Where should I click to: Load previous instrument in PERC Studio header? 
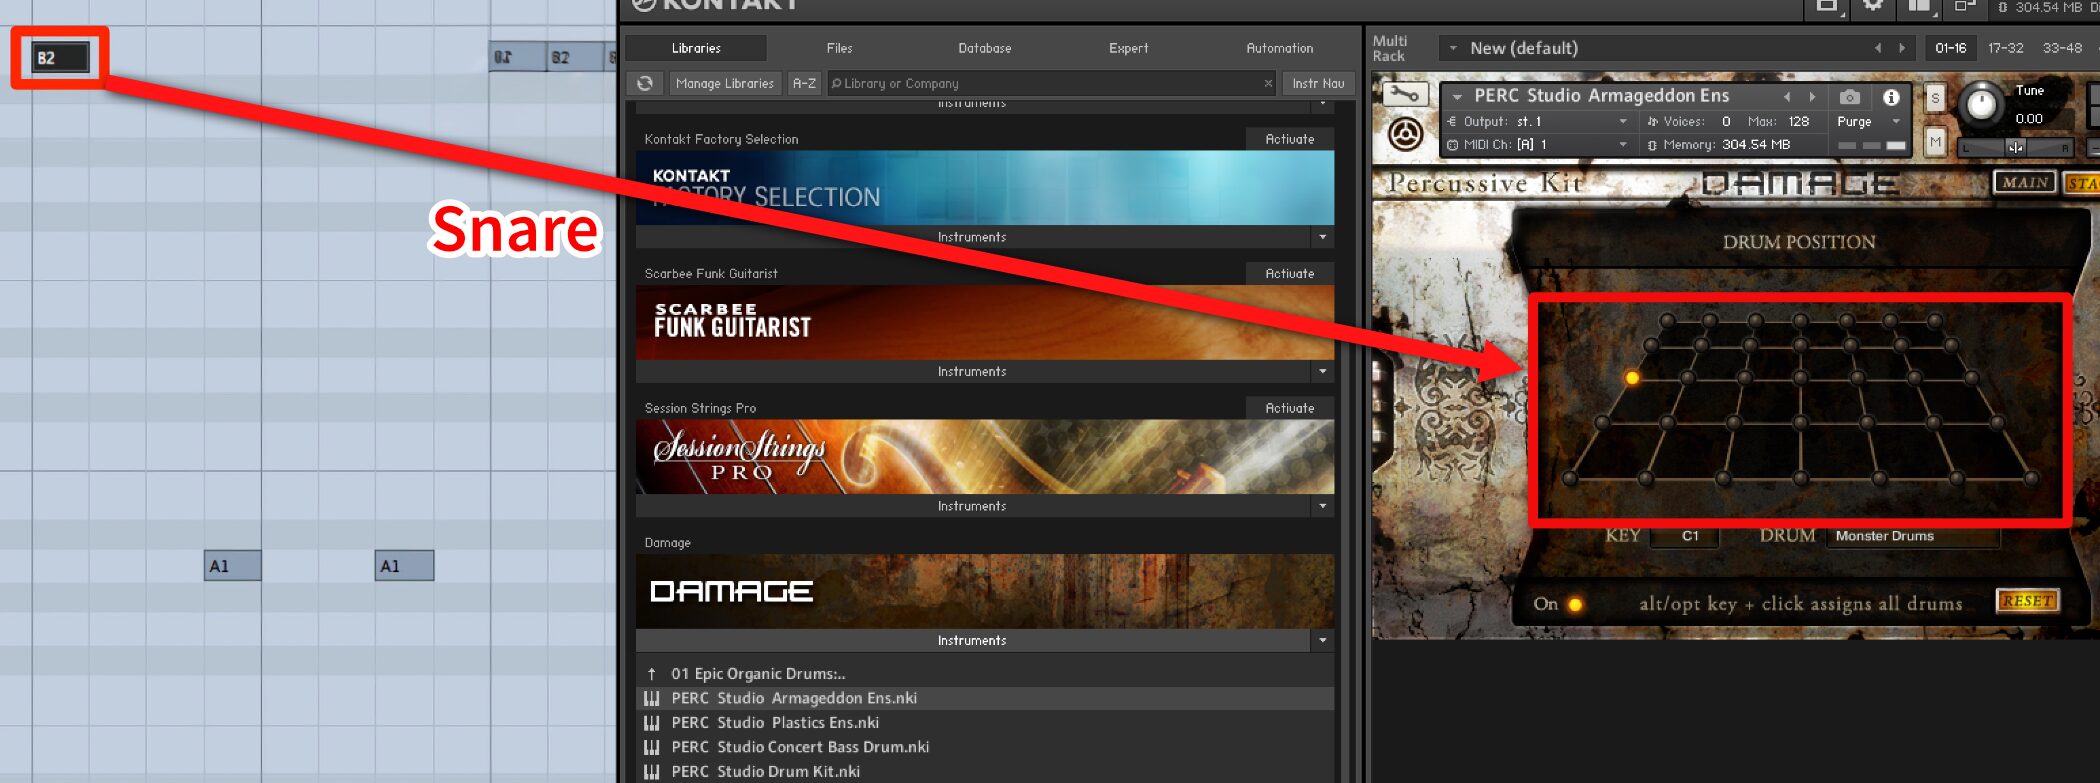click(1787, 97)
